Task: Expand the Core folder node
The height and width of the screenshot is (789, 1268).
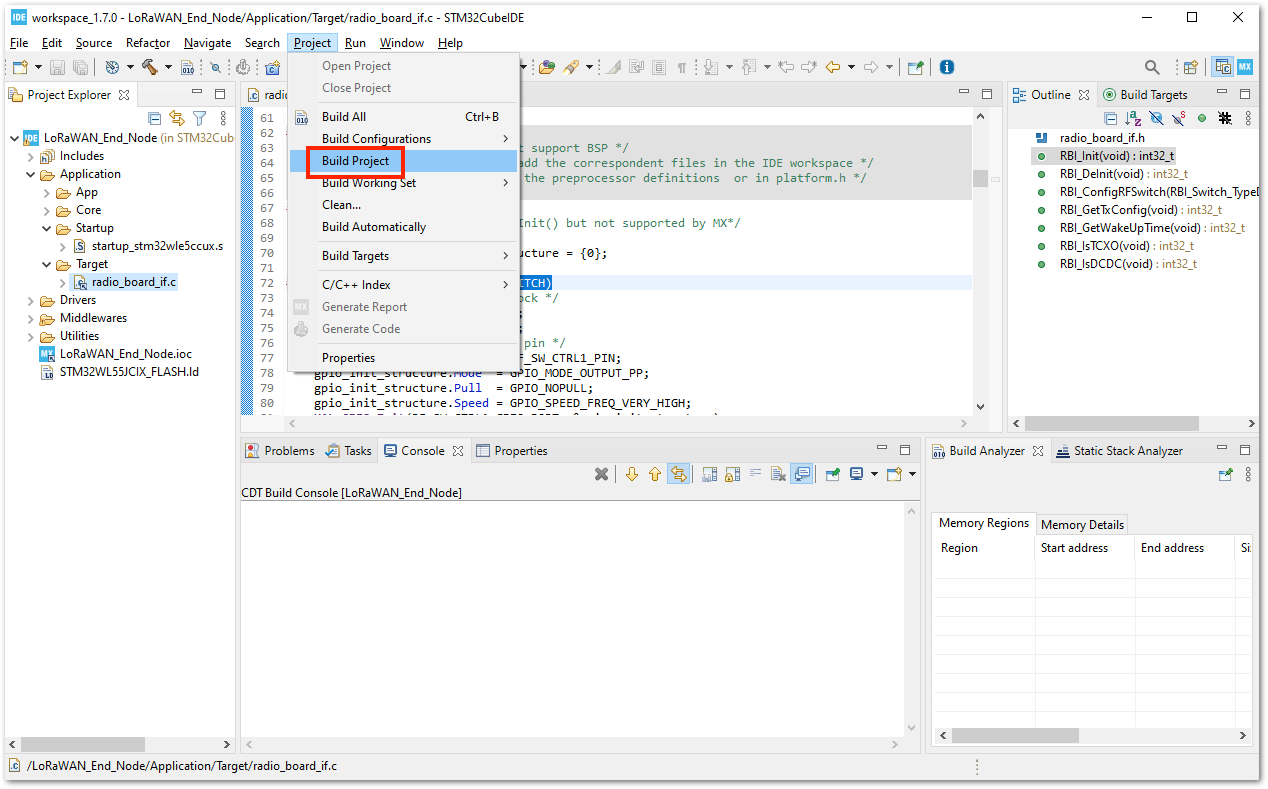Action: [46, 210]
